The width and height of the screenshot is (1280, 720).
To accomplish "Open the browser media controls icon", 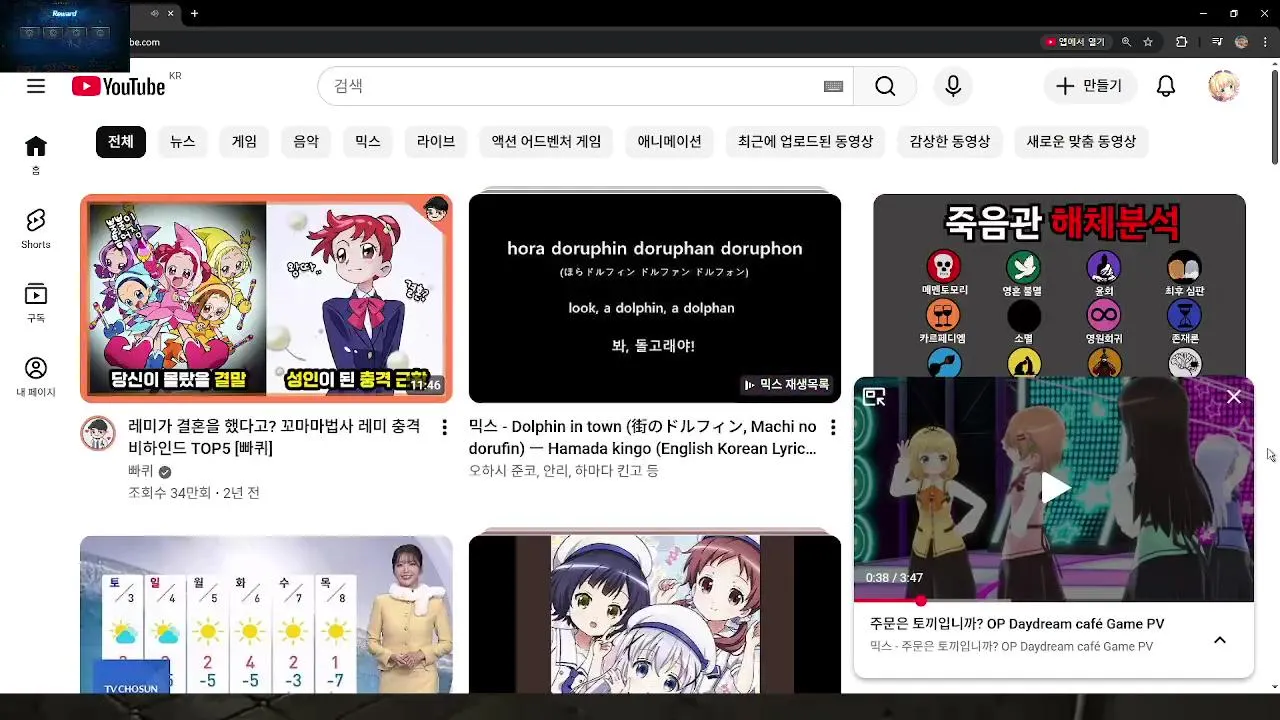I will tap(1217, 42).
